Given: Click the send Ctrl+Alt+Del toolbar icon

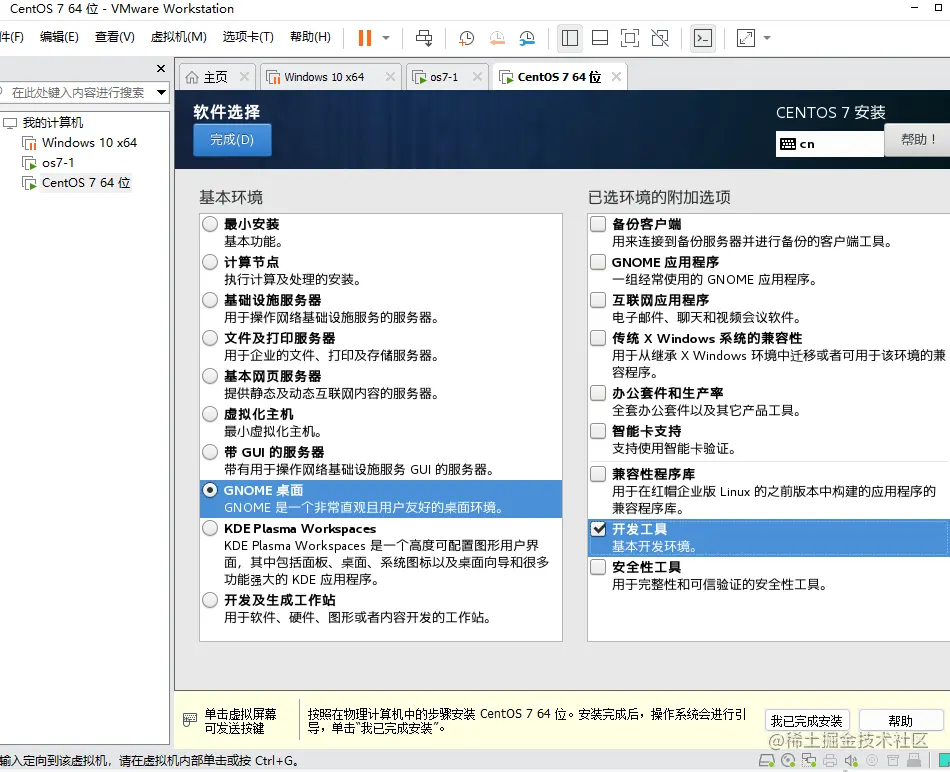Looking at the screenshot, I should click(x=424, y=38).
